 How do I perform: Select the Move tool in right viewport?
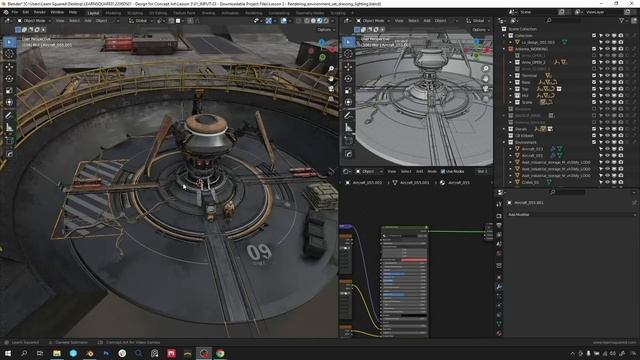(348, 67)
